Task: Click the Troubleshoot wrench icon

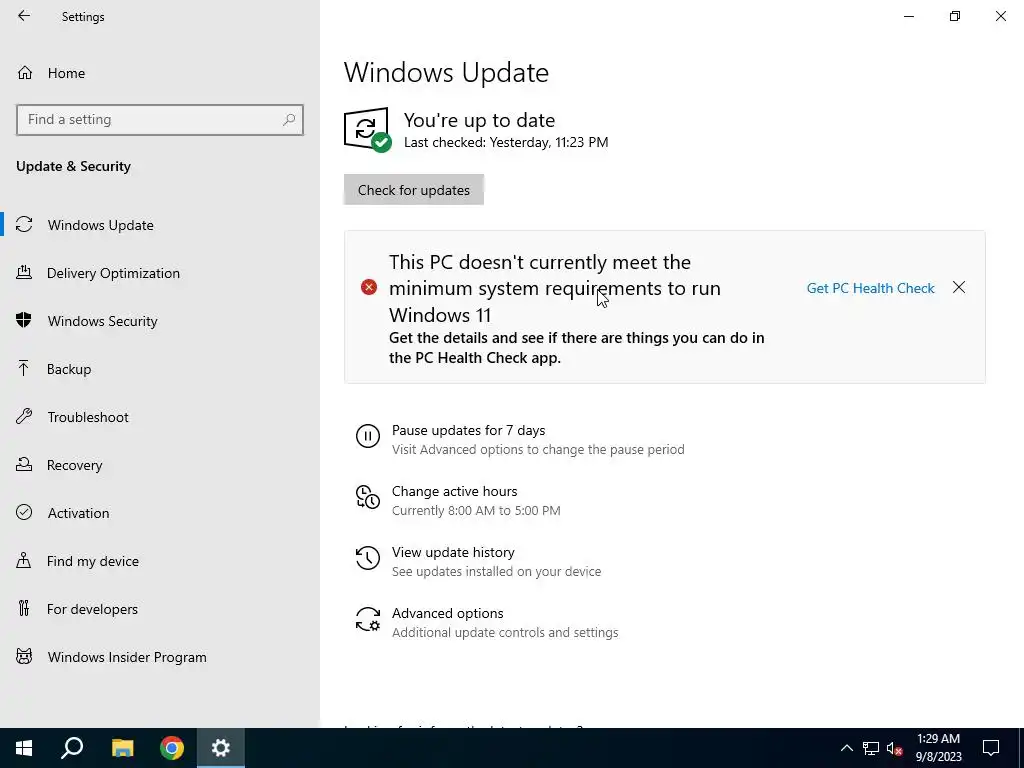Action: [24, 417]
